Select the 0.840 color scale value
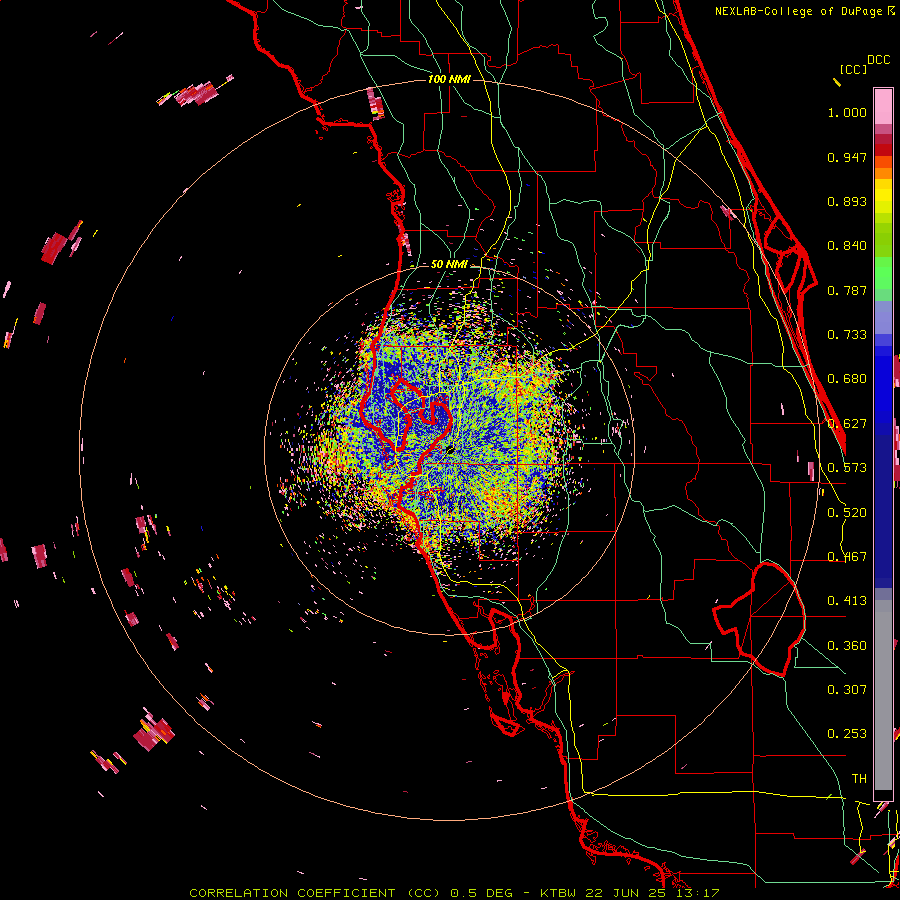This screenshot has width=900, height=900. pos(847,246)
